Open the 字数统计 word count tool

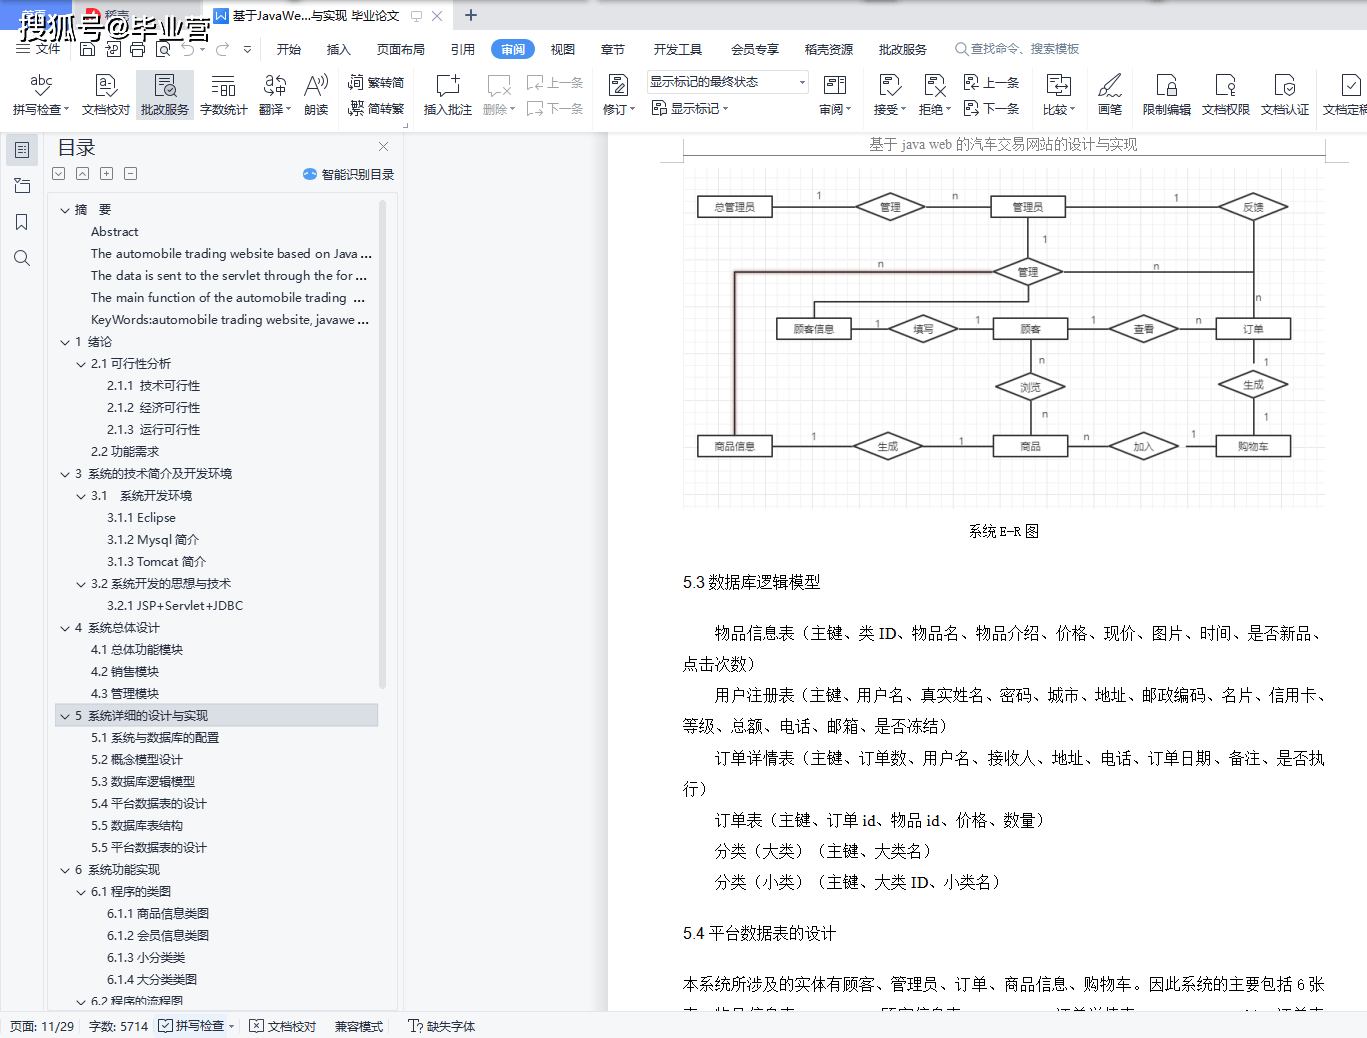[x=223, y=94]
